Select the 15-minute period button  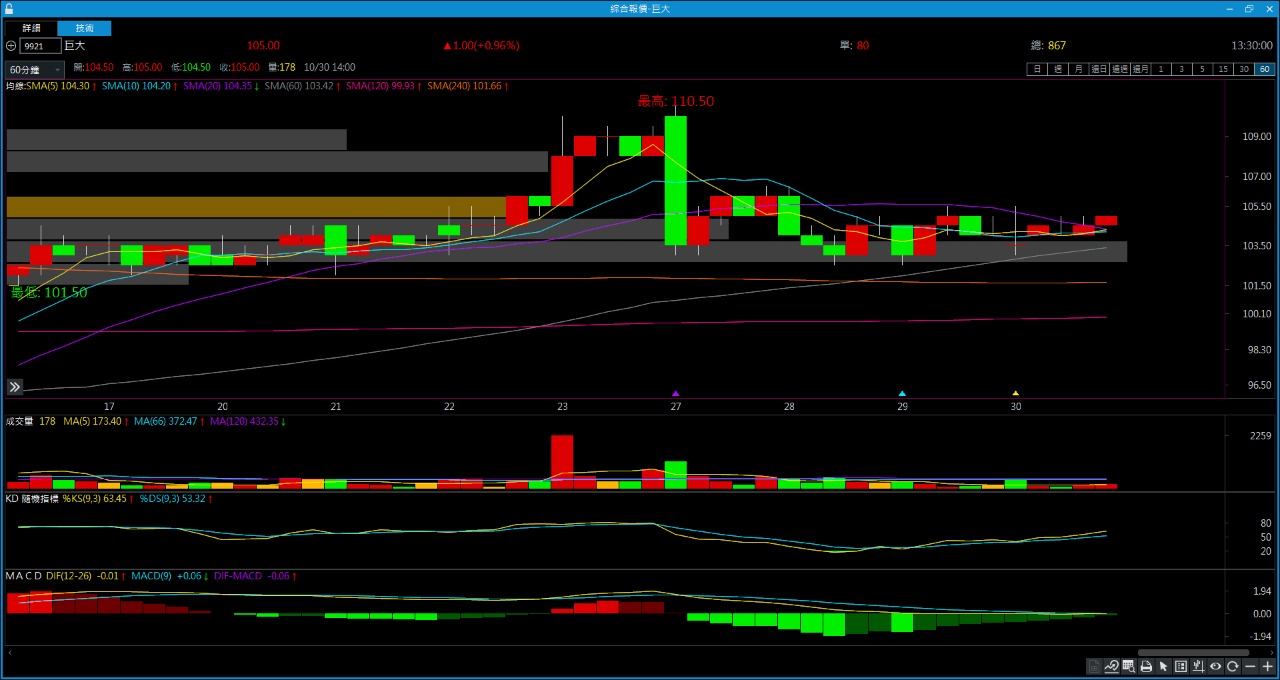click(1223, 69)
